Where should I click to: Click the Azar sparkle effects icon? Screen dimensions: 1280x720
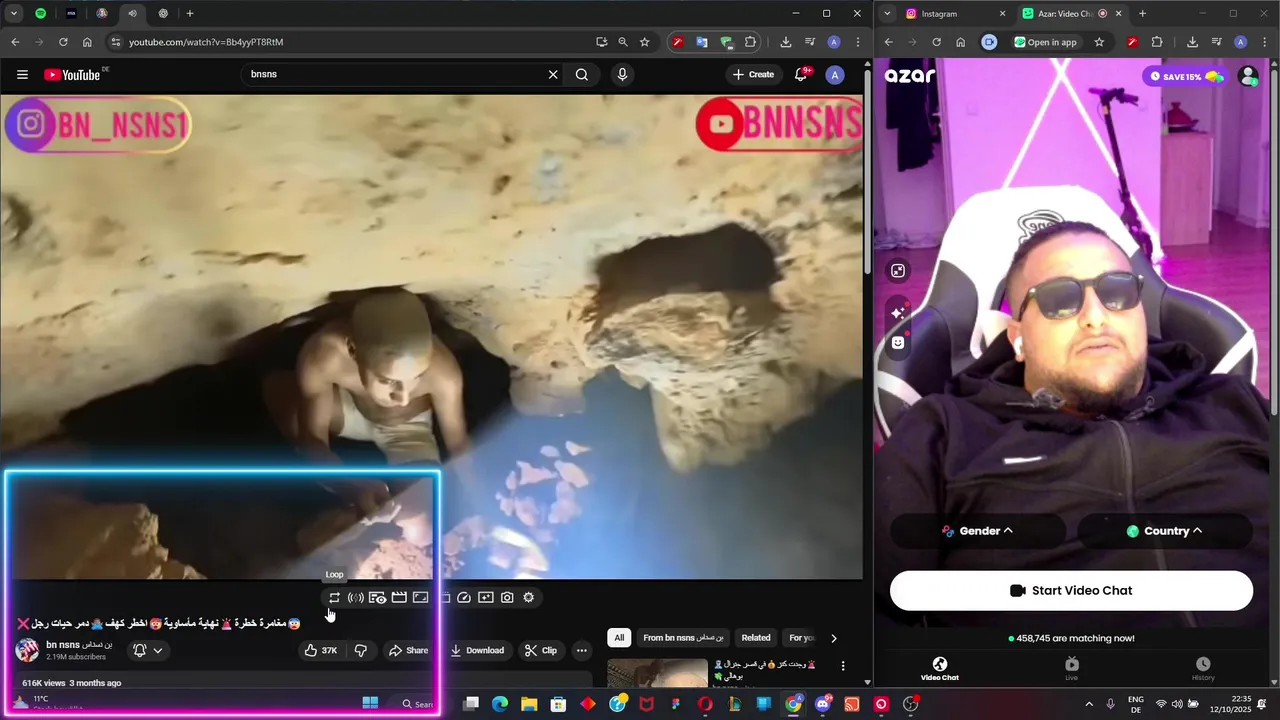[898, 313]
